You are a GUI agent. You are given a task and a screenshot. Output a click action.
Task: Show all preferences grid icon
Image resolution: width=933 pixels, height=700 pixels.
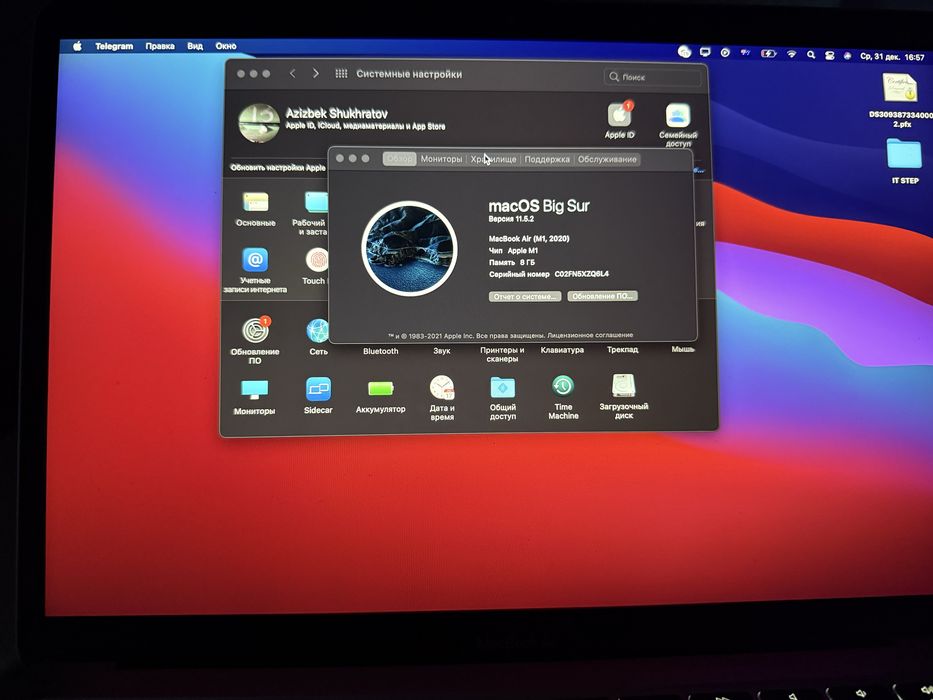click(341, 73)
